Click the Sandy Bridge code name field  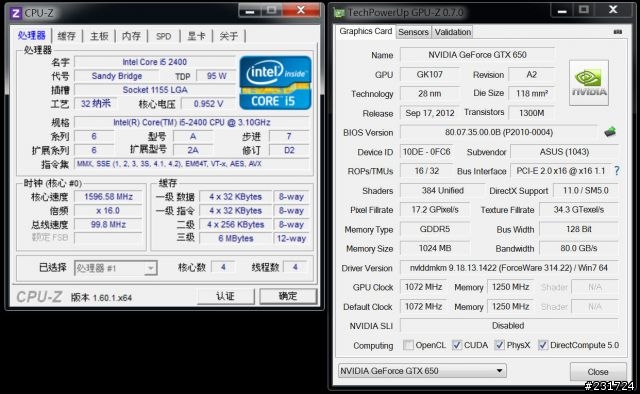coord(117,76)
